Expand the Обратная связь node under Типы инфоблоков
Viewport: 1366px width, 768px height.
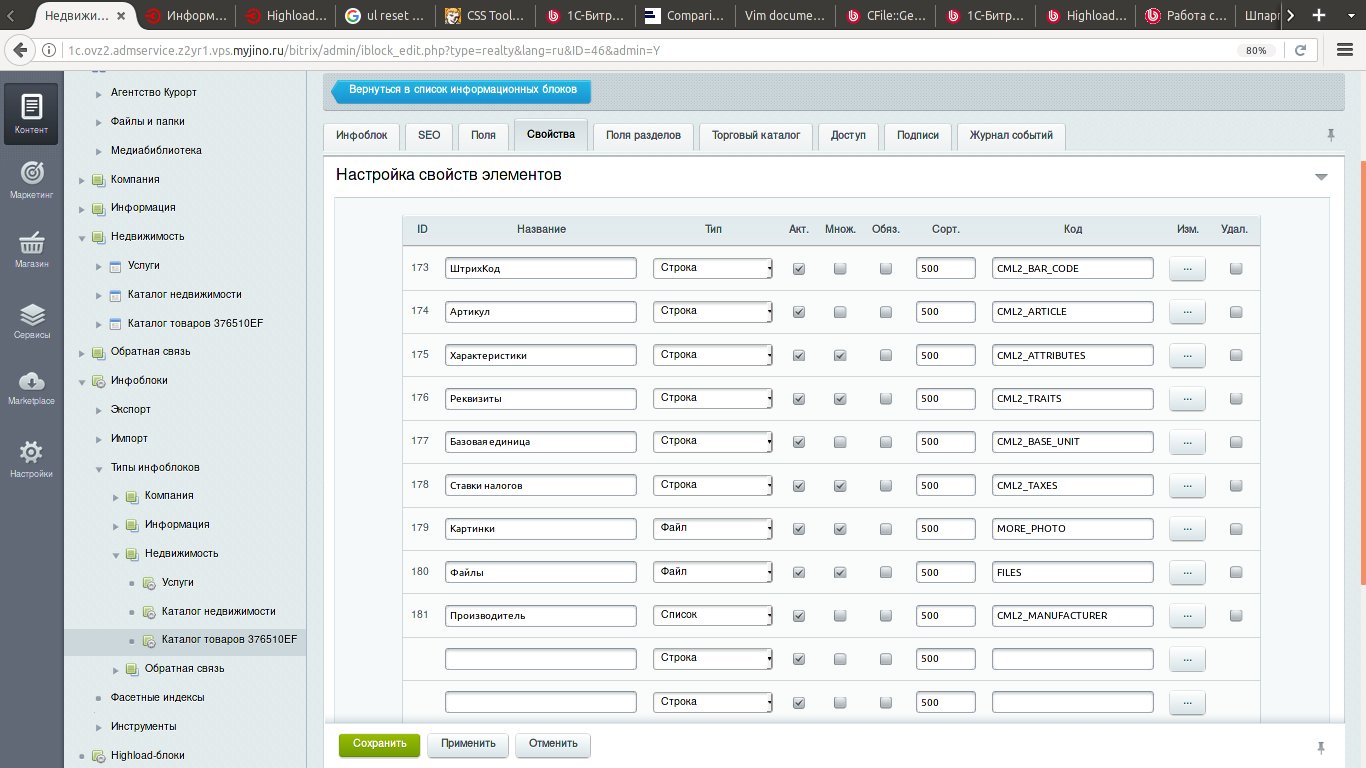tap(116, 669)
